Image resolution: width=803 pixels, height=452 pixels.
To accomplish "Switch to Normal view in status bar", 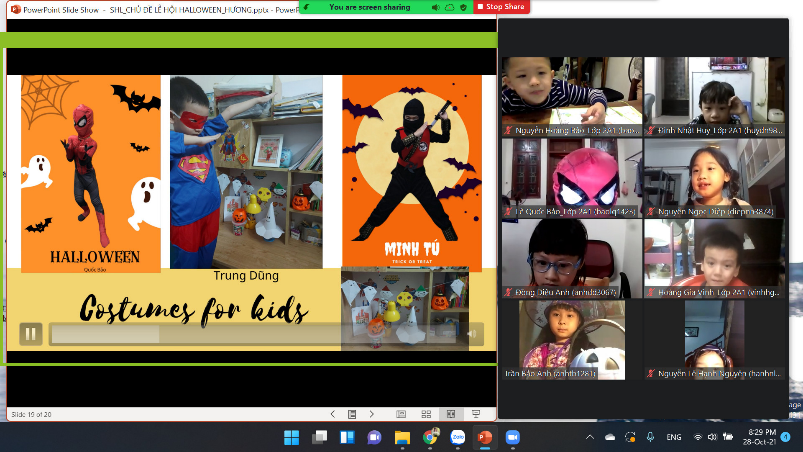I will point(401,414).
